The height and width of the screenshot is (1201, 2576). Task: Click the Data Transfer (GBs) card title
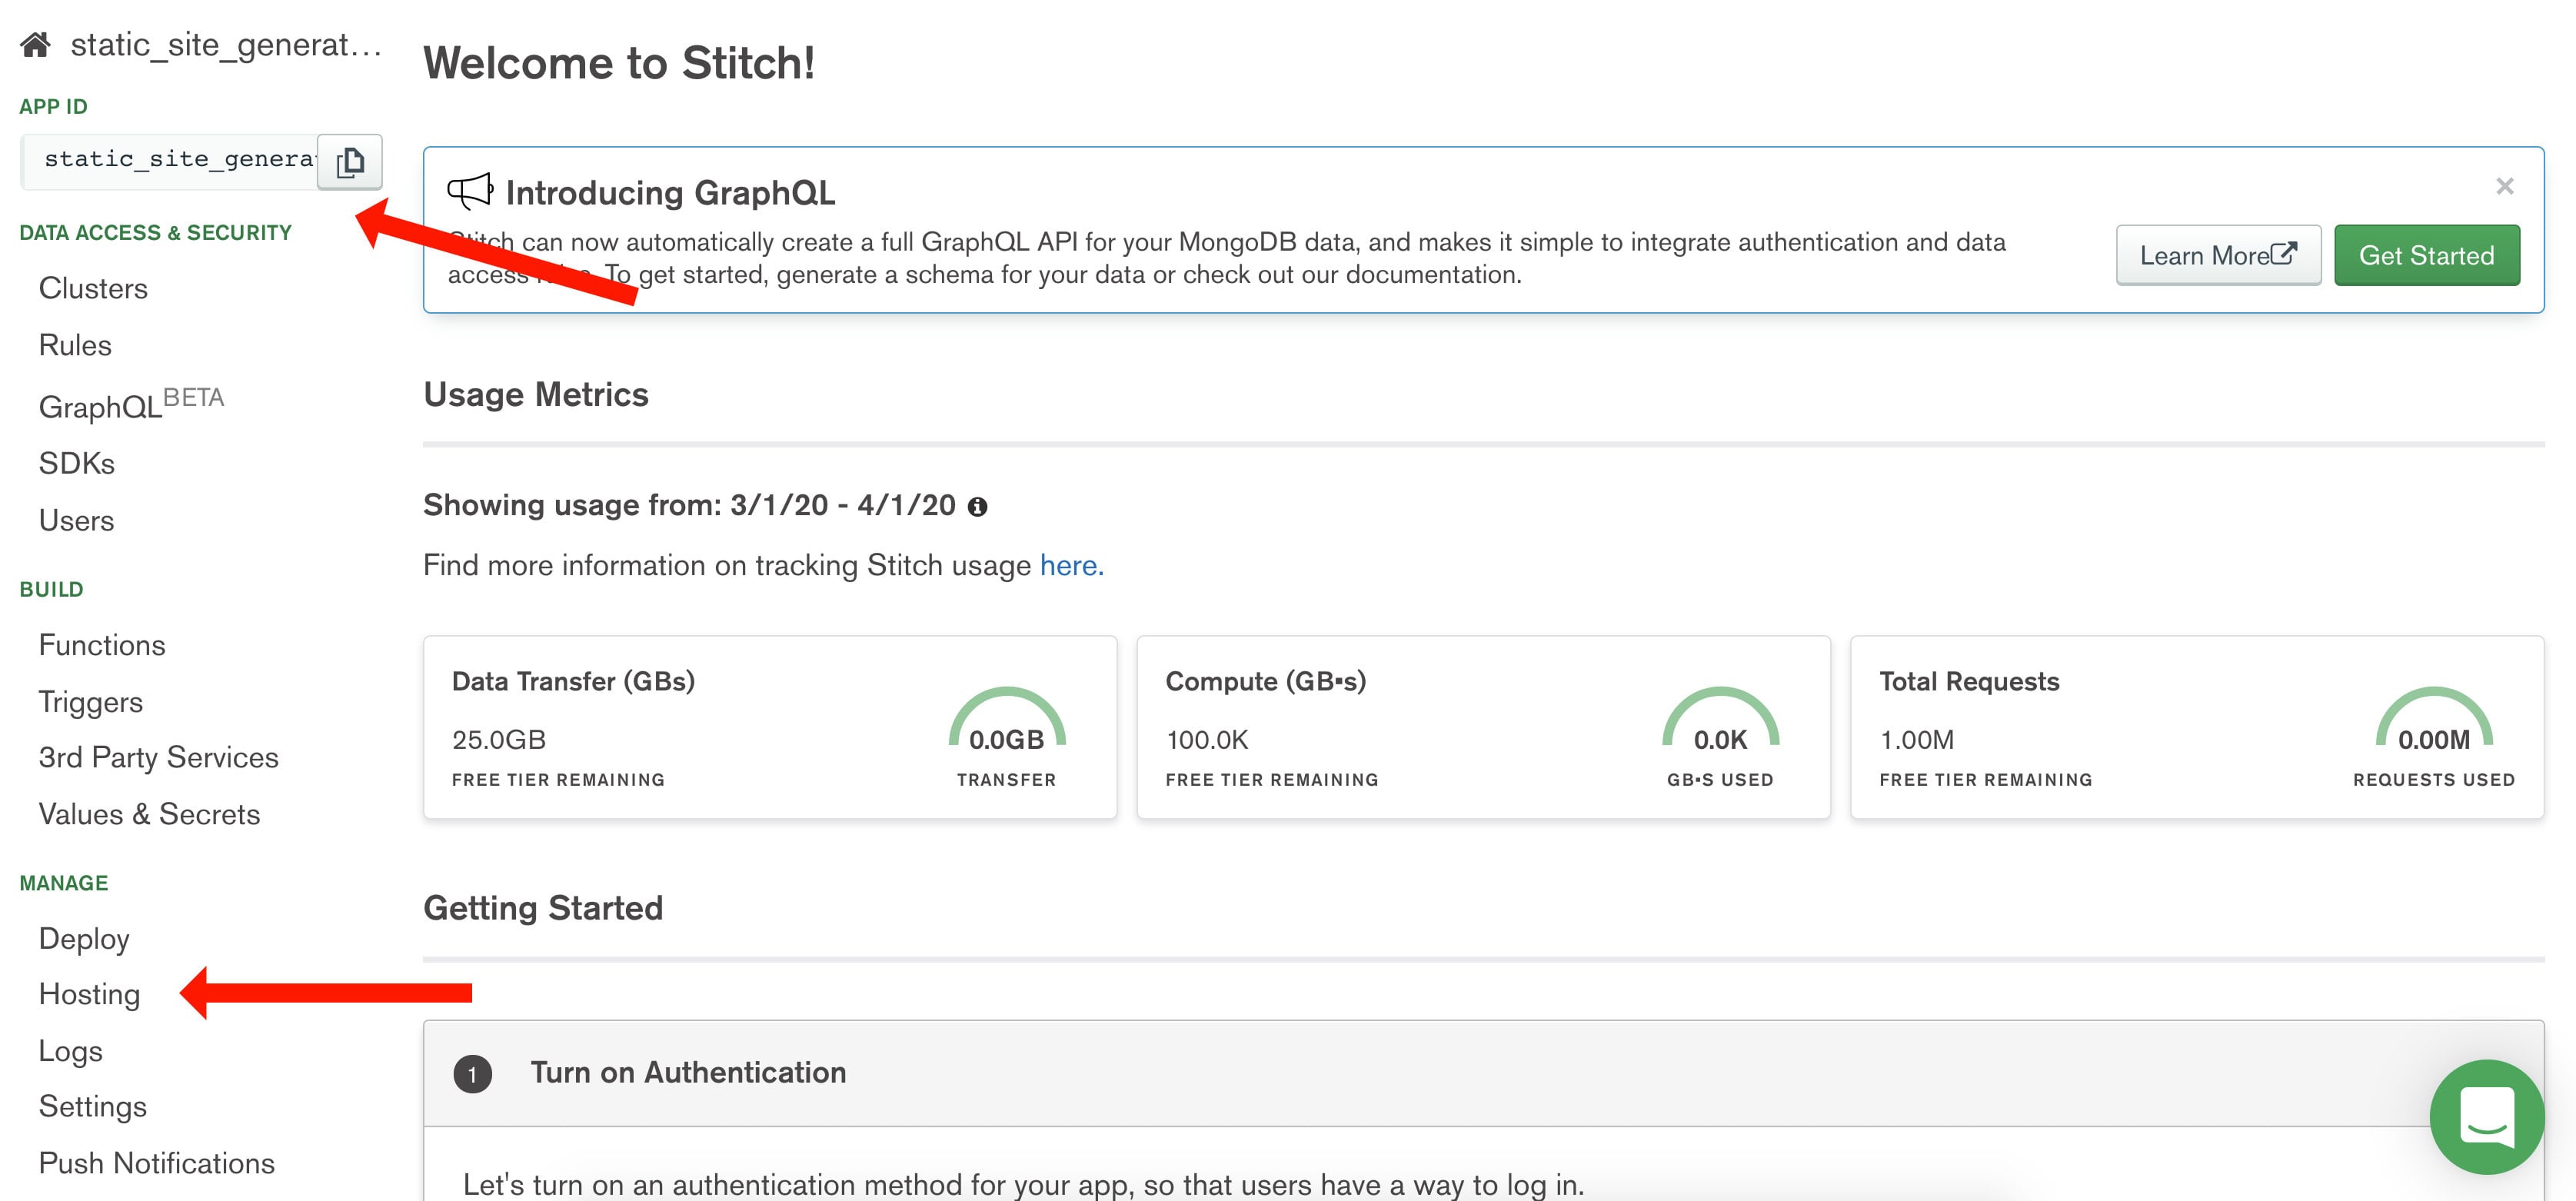tap(573, 681)
